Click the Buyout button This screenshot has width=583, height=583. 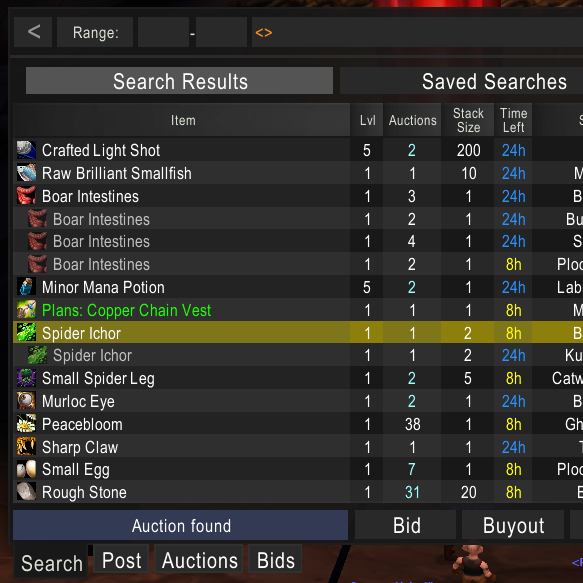(513, 526)
